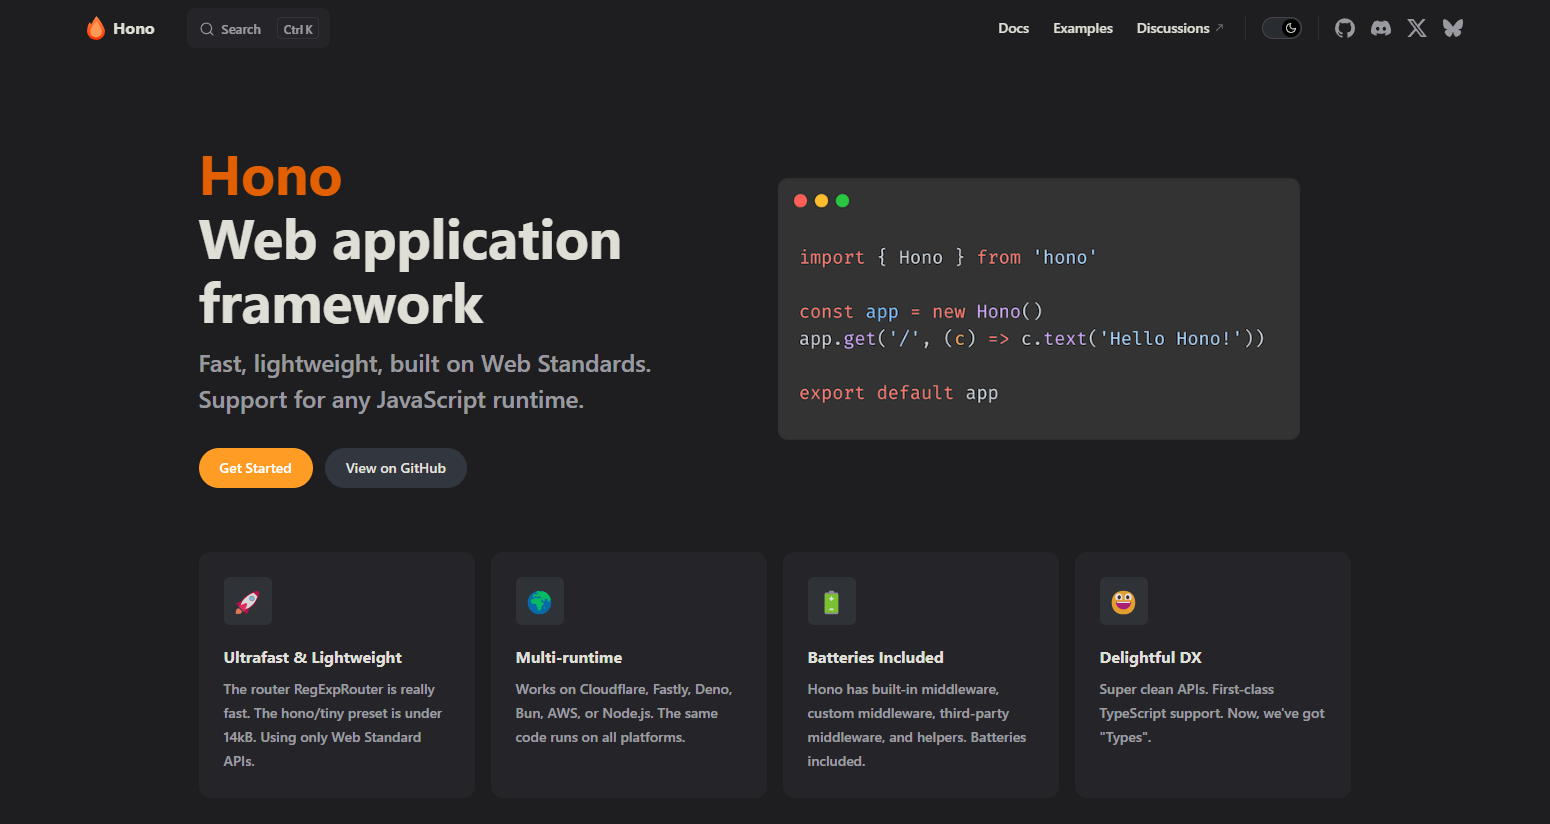Toggle the dark mode appearance switch
This screenshot has width=1550, height=824.
click(1281, 28)
